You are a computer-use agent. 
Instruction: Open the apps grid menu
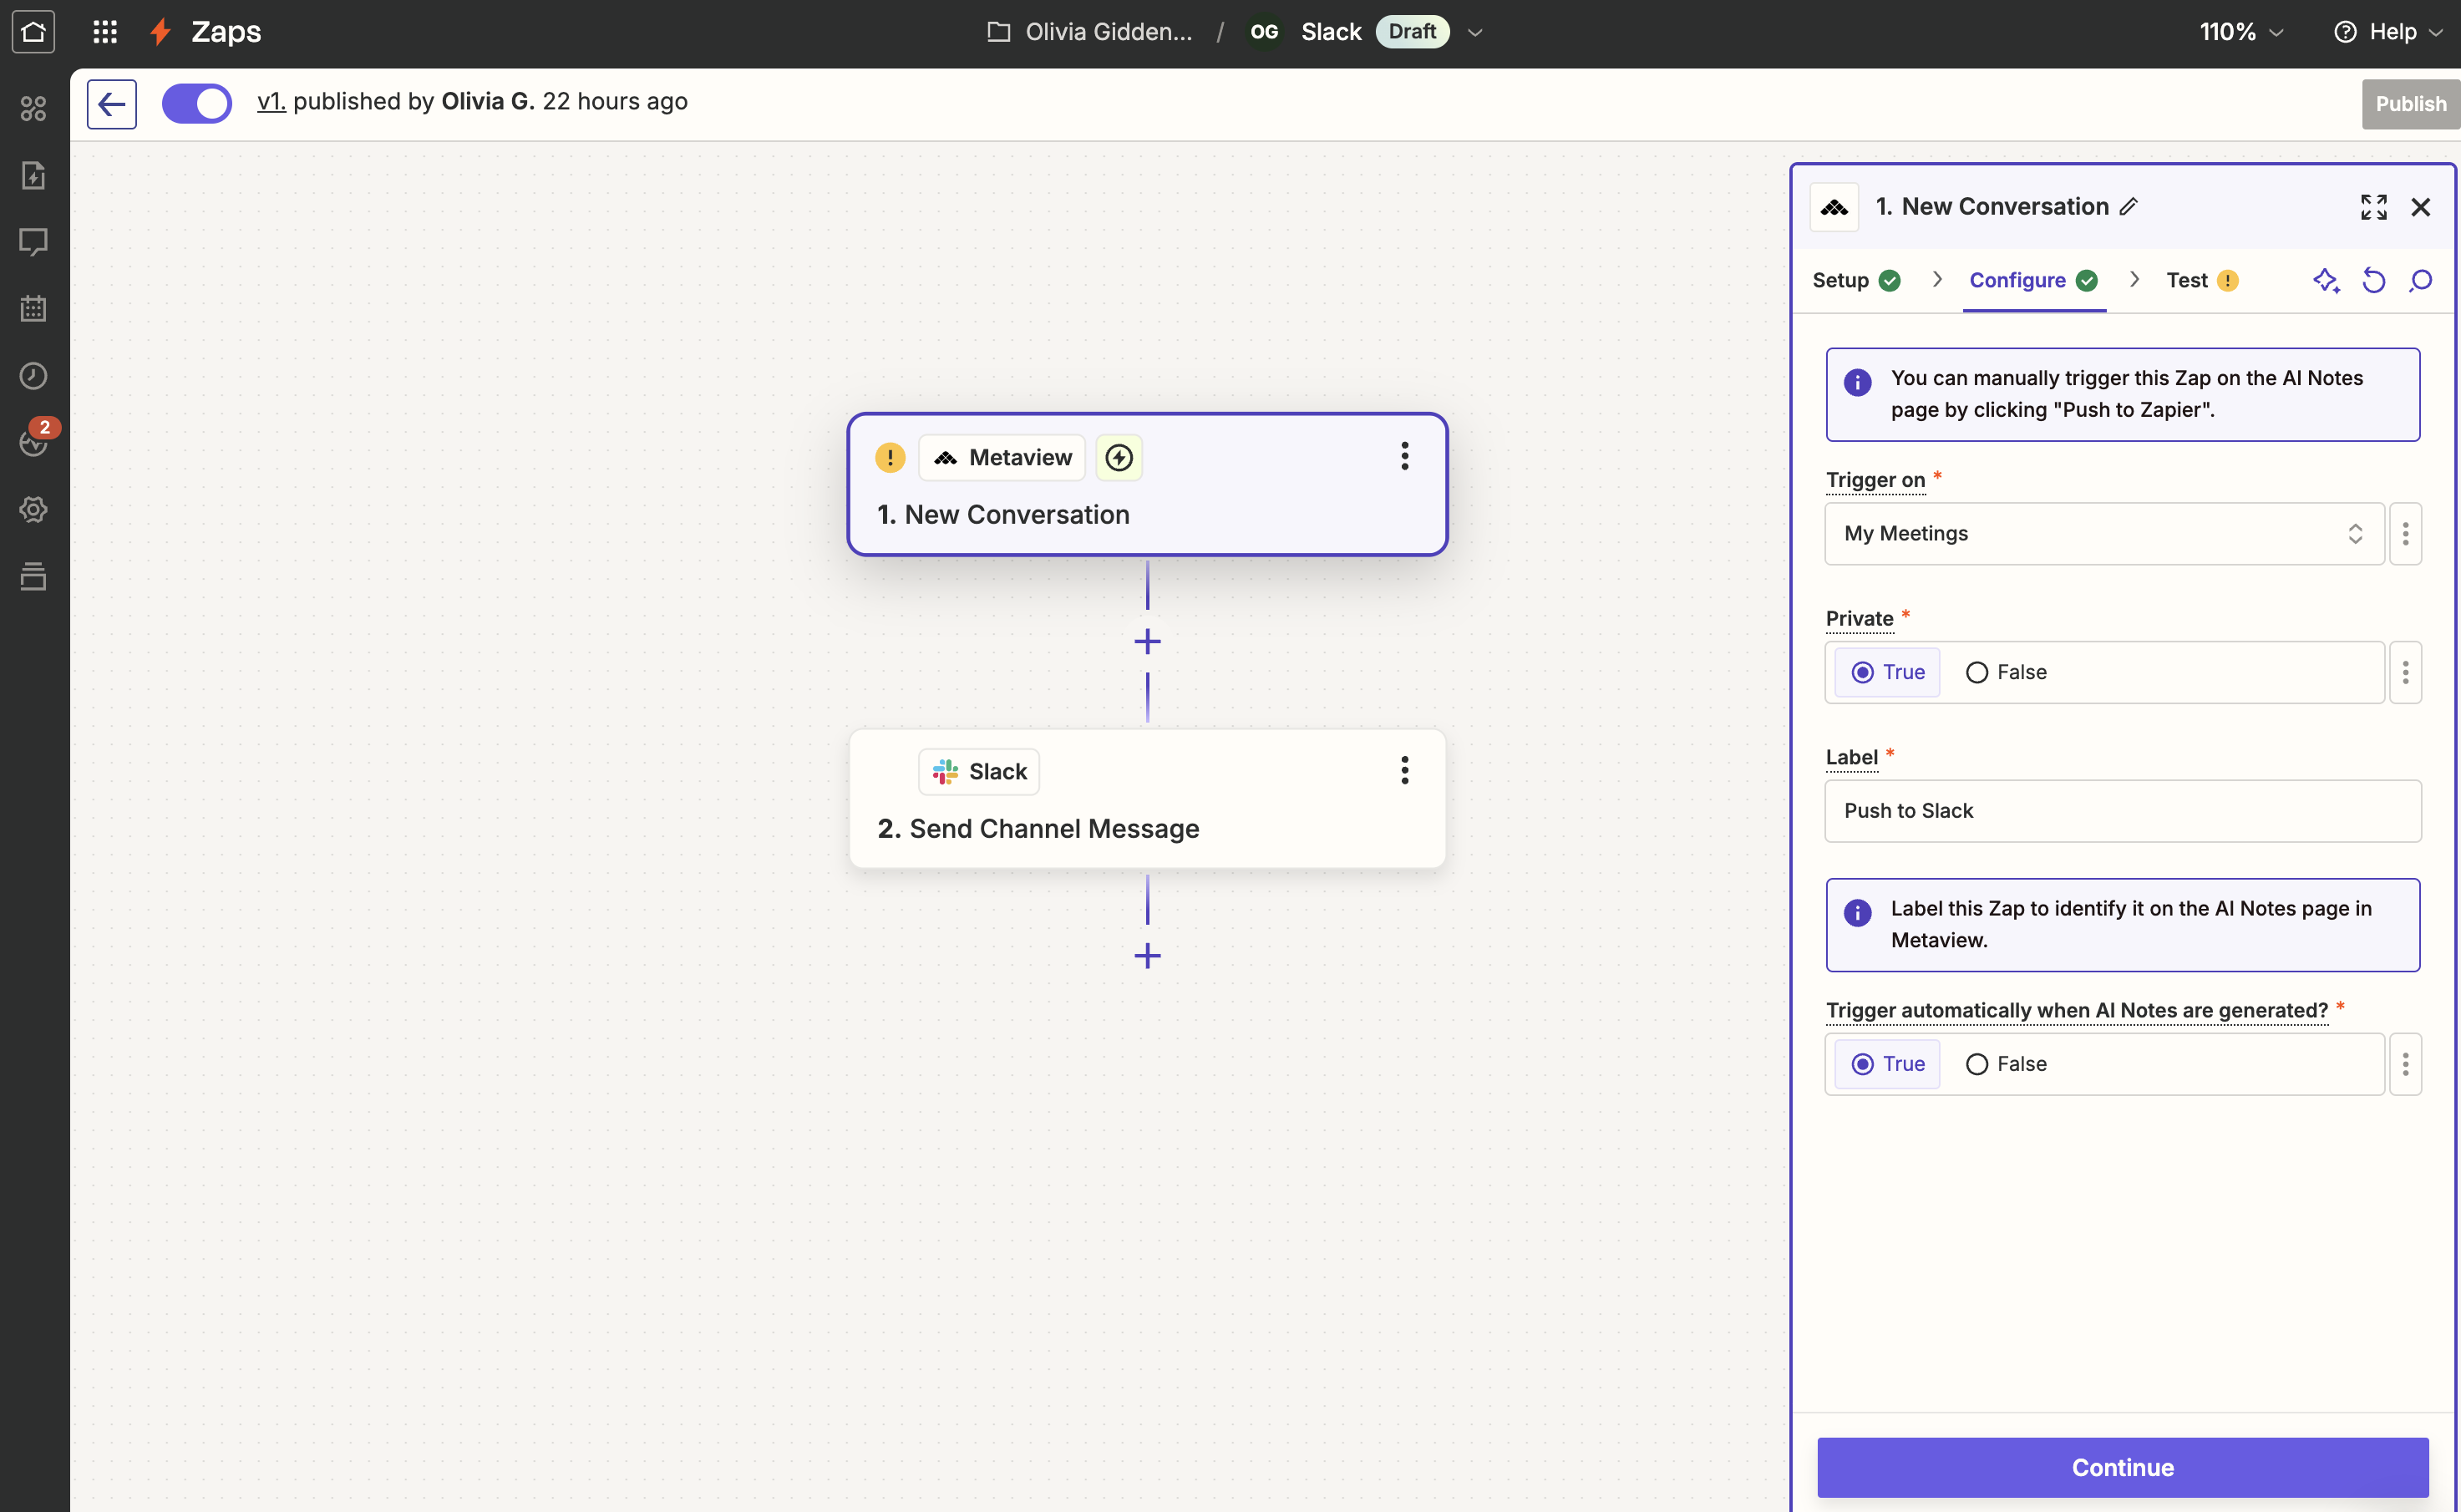pyautogui.click(x=105, y=32)
